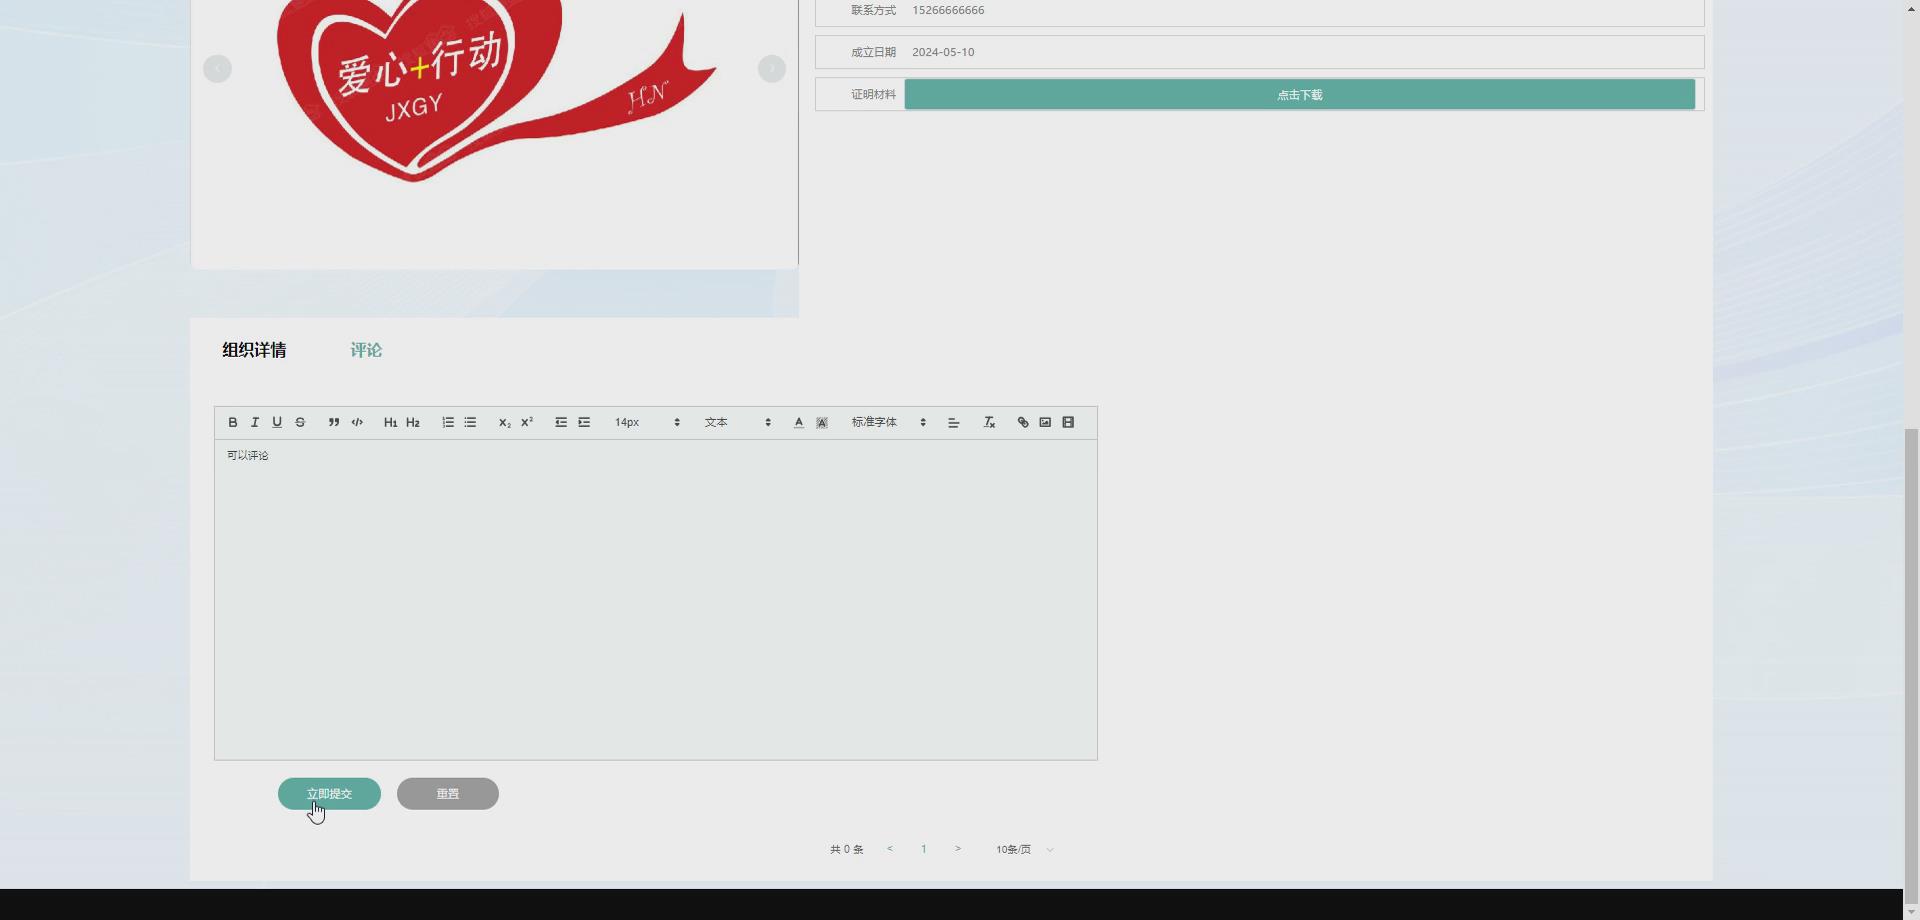Screen dimensions: 1920x920
Task: Increase the text indent
Action: (584, 422)
